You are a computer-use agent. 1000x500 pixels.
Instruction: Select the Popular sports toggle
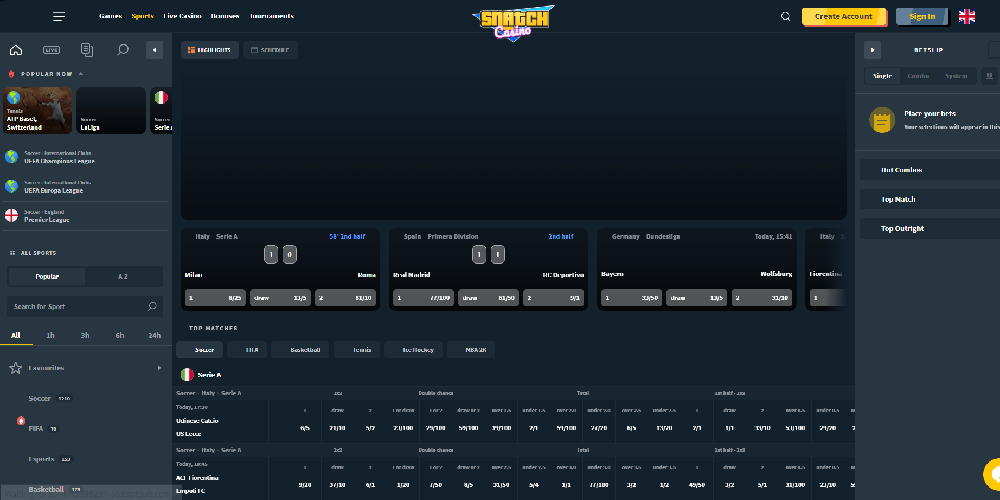[47, 276]
